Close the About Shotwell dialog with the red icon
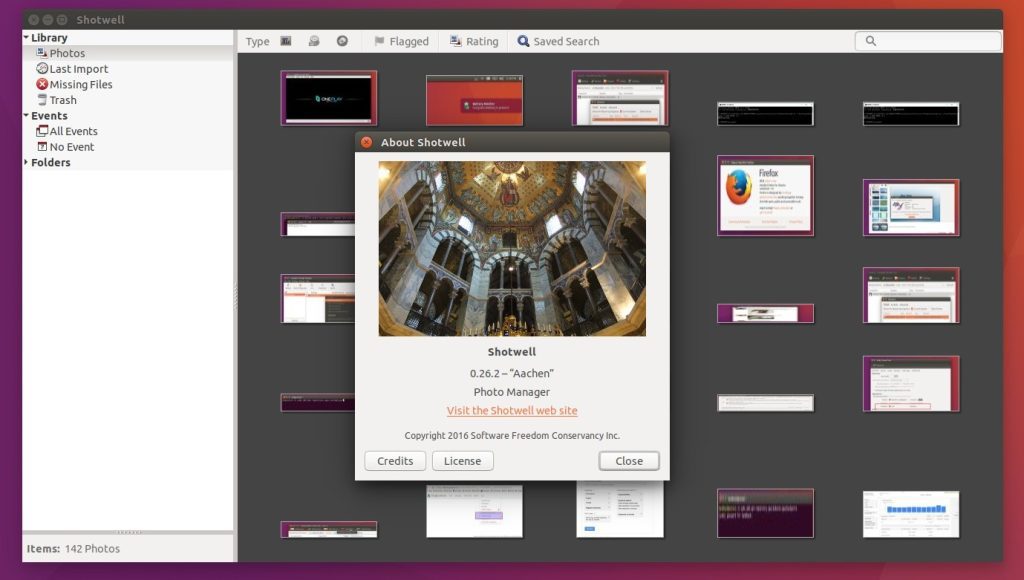This screenshot has width=1024, height=580. (366, 142)
